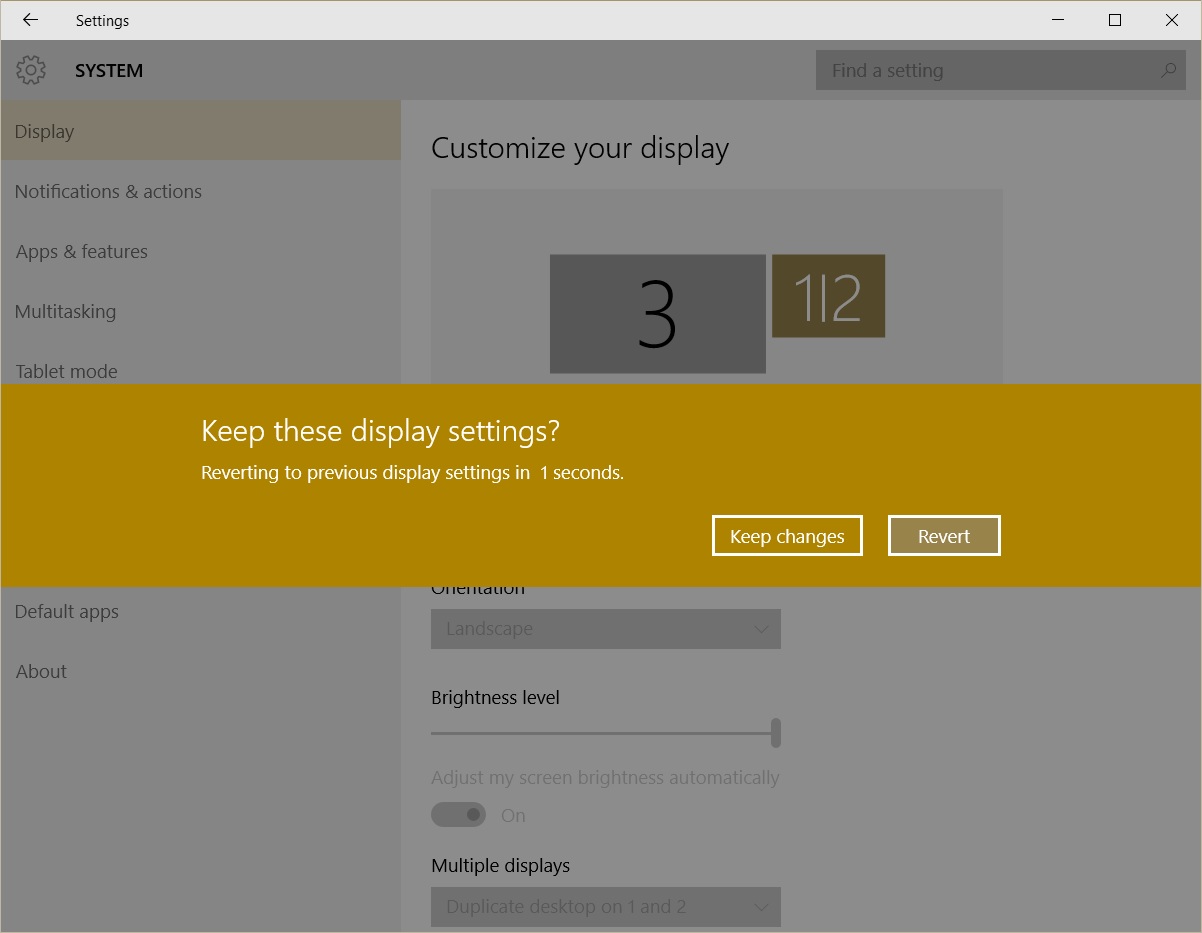This screenshot has width=1202, height=933.
Task: Toggle automatic screen brightness switch
Action: click(458, 815)
